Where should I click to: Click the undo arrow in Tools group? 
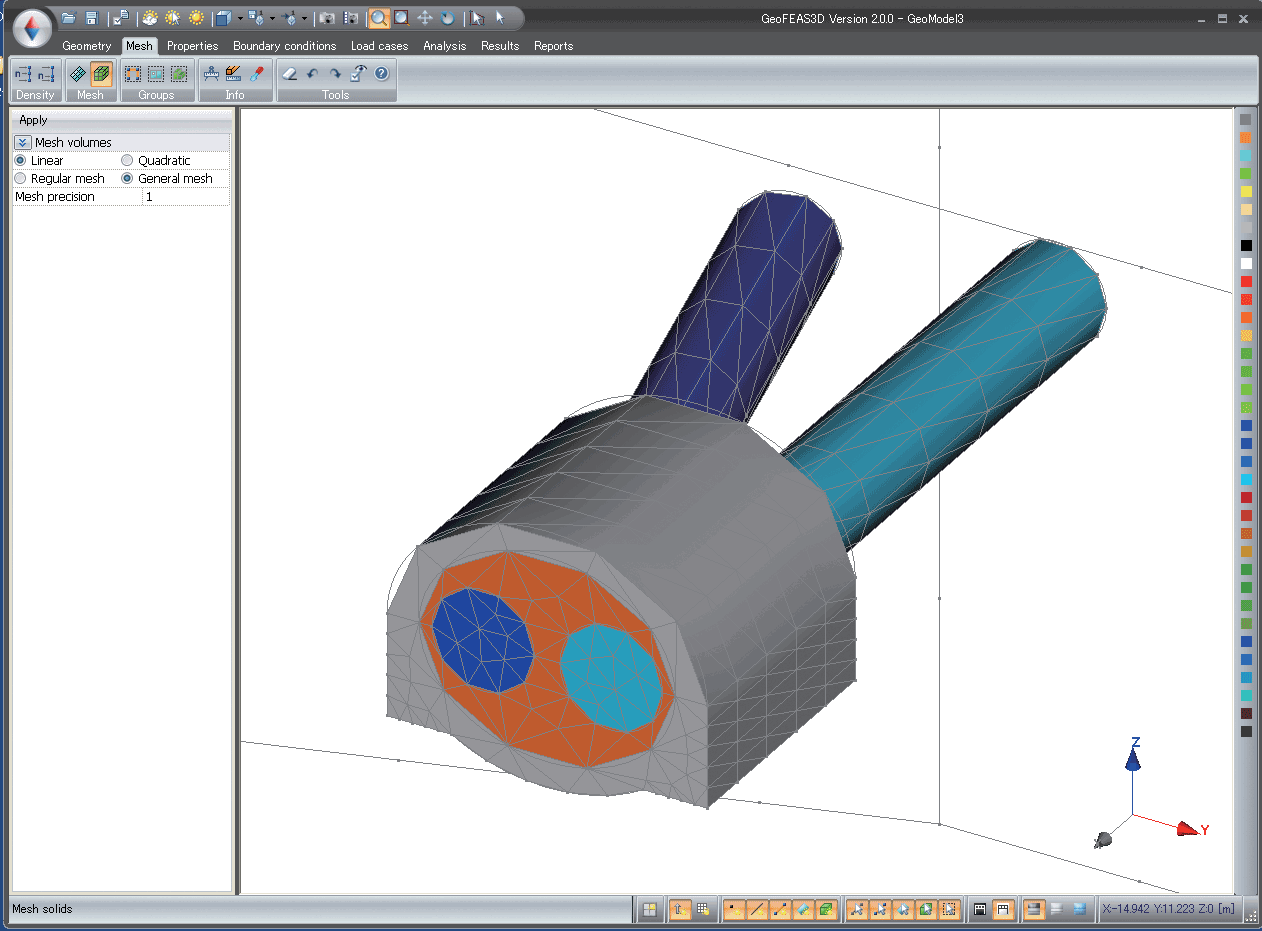point(312,73)
